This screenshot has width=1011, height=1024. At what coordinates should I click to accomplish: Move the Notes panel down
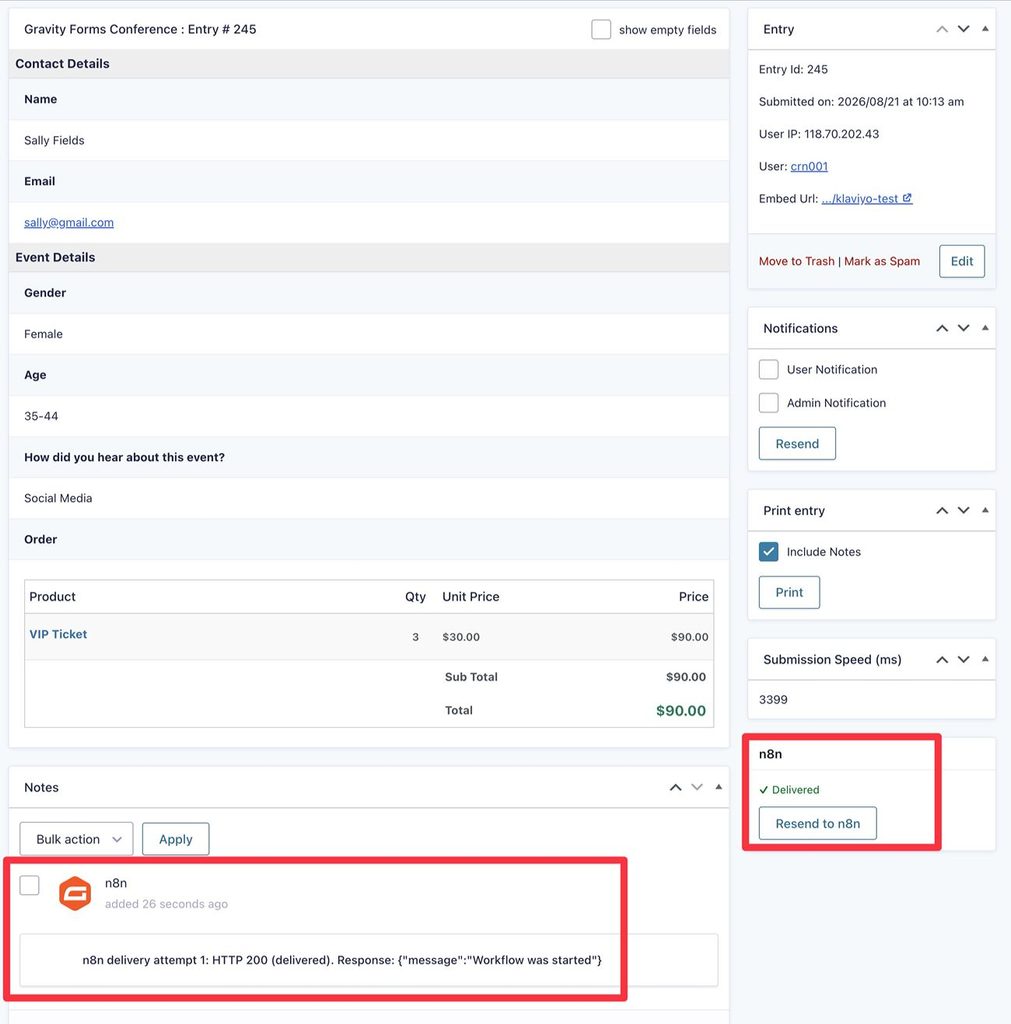[x=697, y=788]
